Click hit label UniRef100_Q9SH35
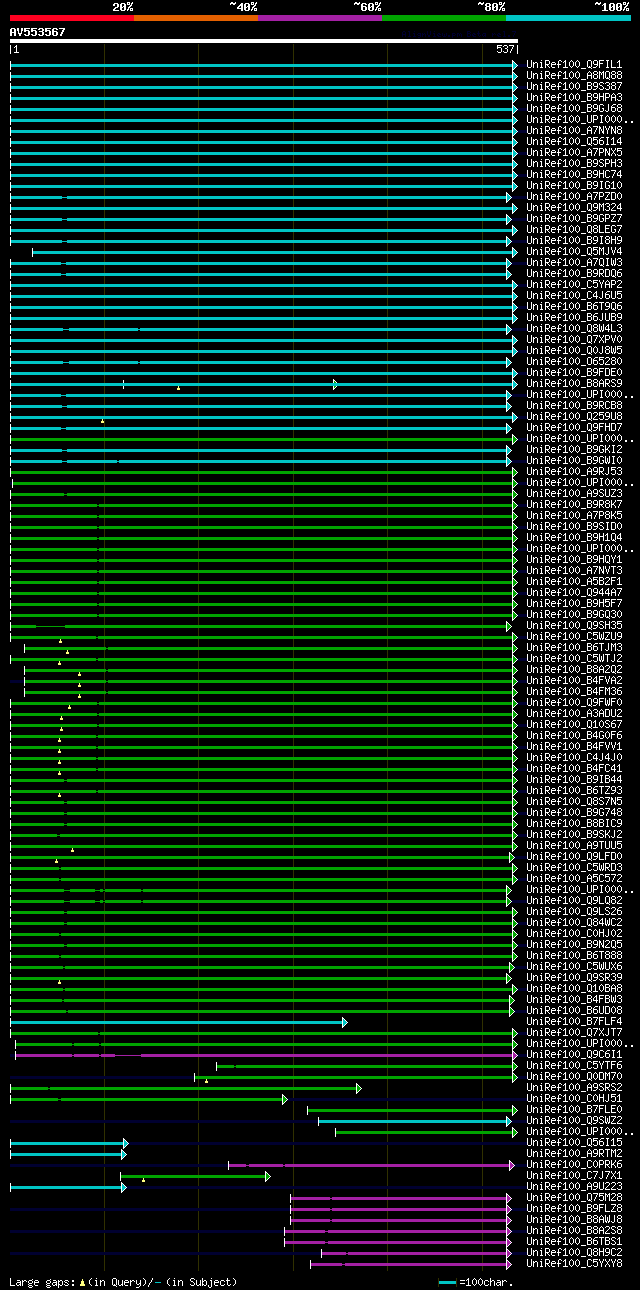Viewport: 640px width, 1290px height. (574, 625)
